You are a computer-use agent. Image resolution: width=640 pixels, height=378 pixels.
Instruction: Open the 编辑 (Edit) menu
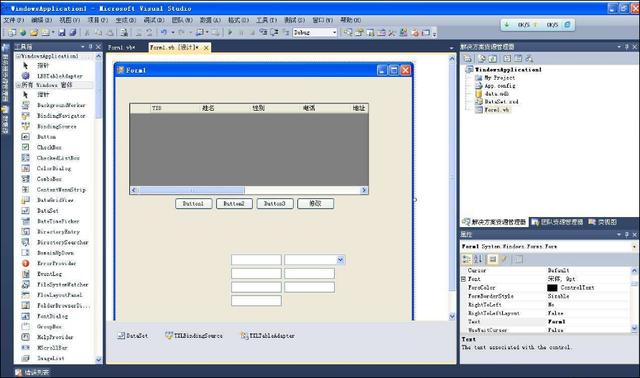click(41, 20)
